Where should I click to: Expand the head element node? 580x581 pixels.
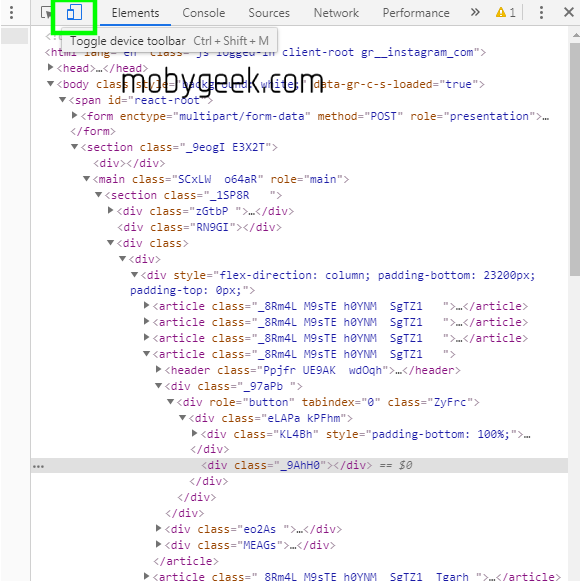pyautogui.click(x=51, y=67)
